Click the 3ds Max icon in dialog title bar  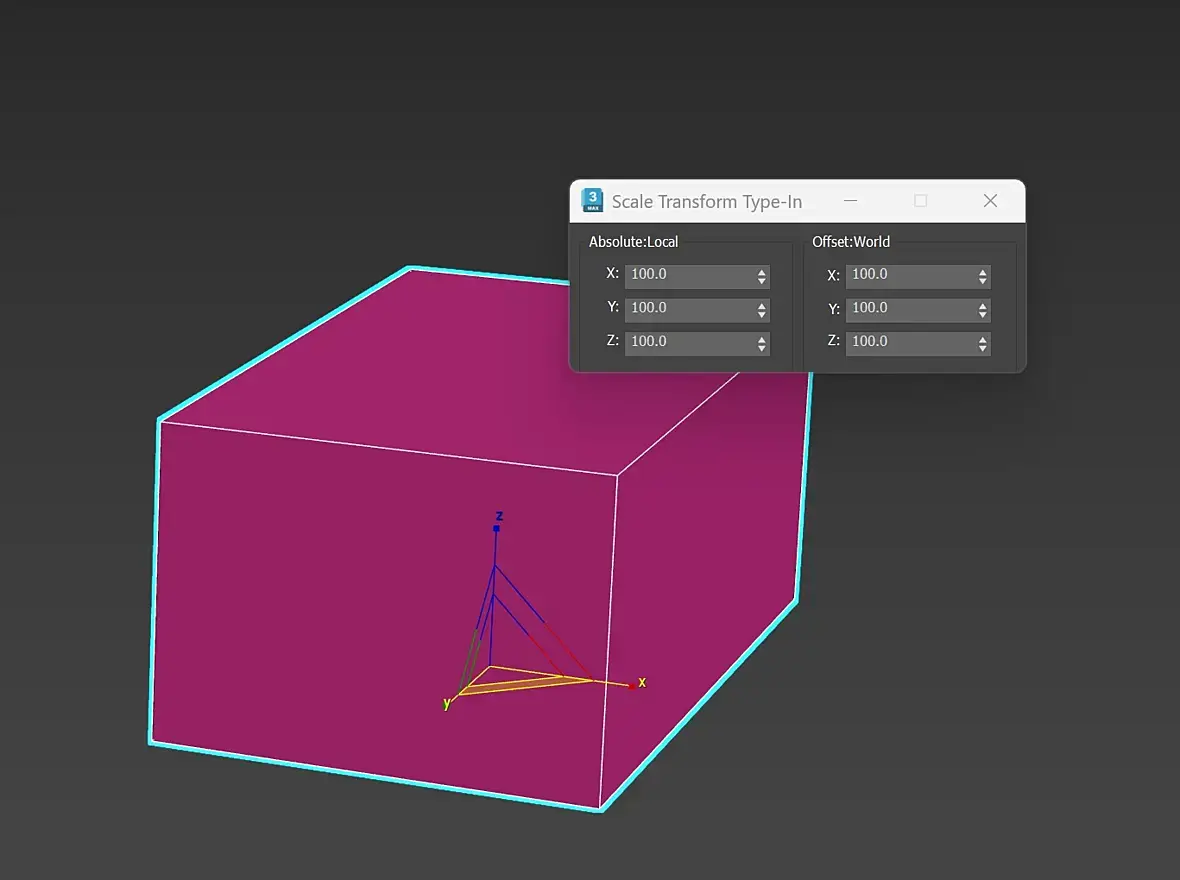[x=592, y=200]
